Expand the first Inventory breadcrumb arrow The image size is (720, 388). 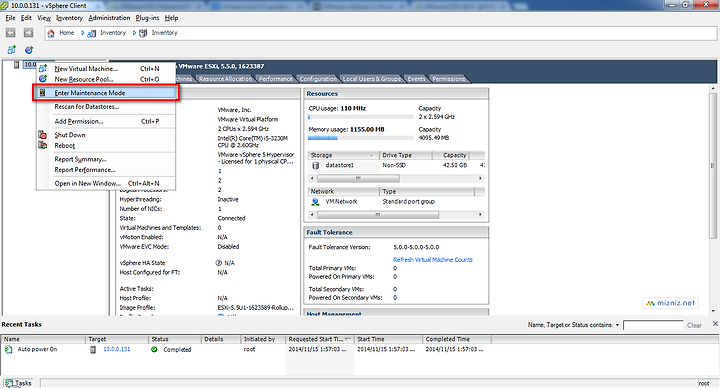(83, 33)
